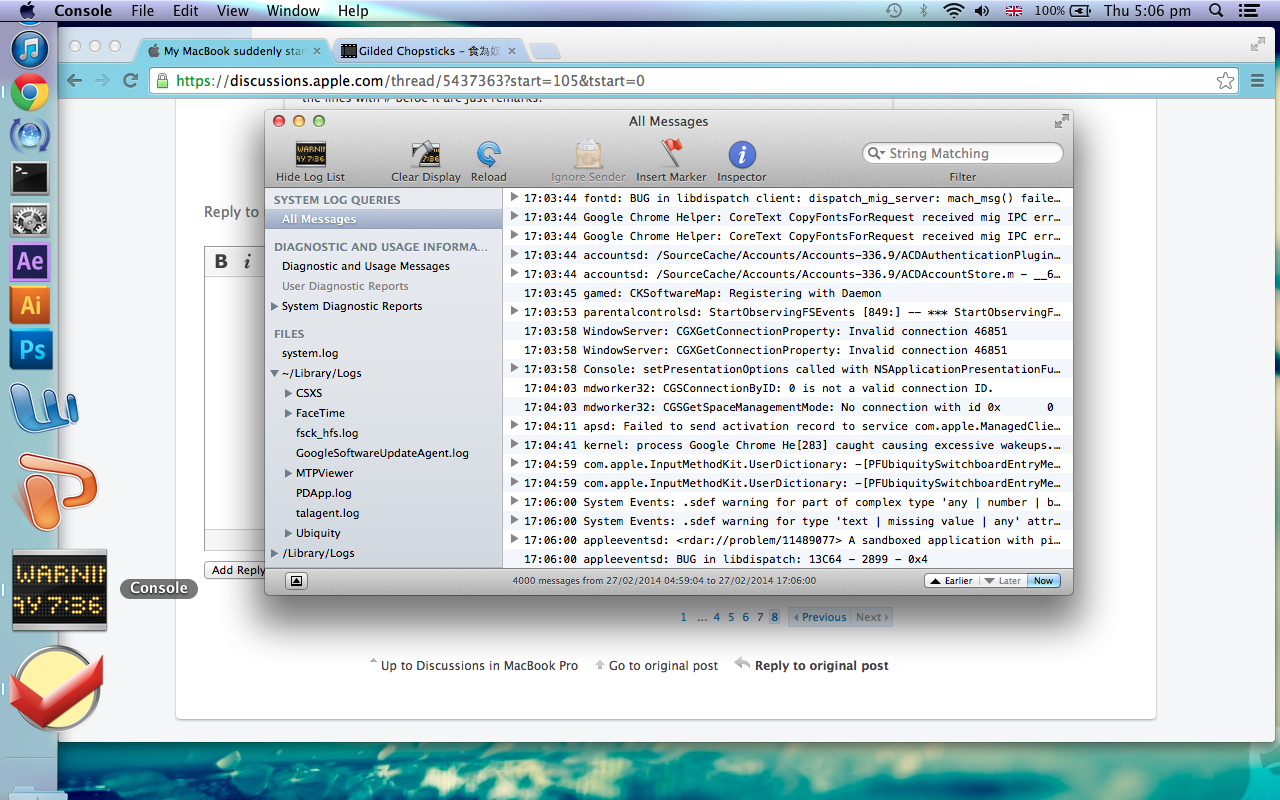Viewport: 1280px width, 800px height.
Task: Expand the FaceTime log folder
Action: click(289, 413)
